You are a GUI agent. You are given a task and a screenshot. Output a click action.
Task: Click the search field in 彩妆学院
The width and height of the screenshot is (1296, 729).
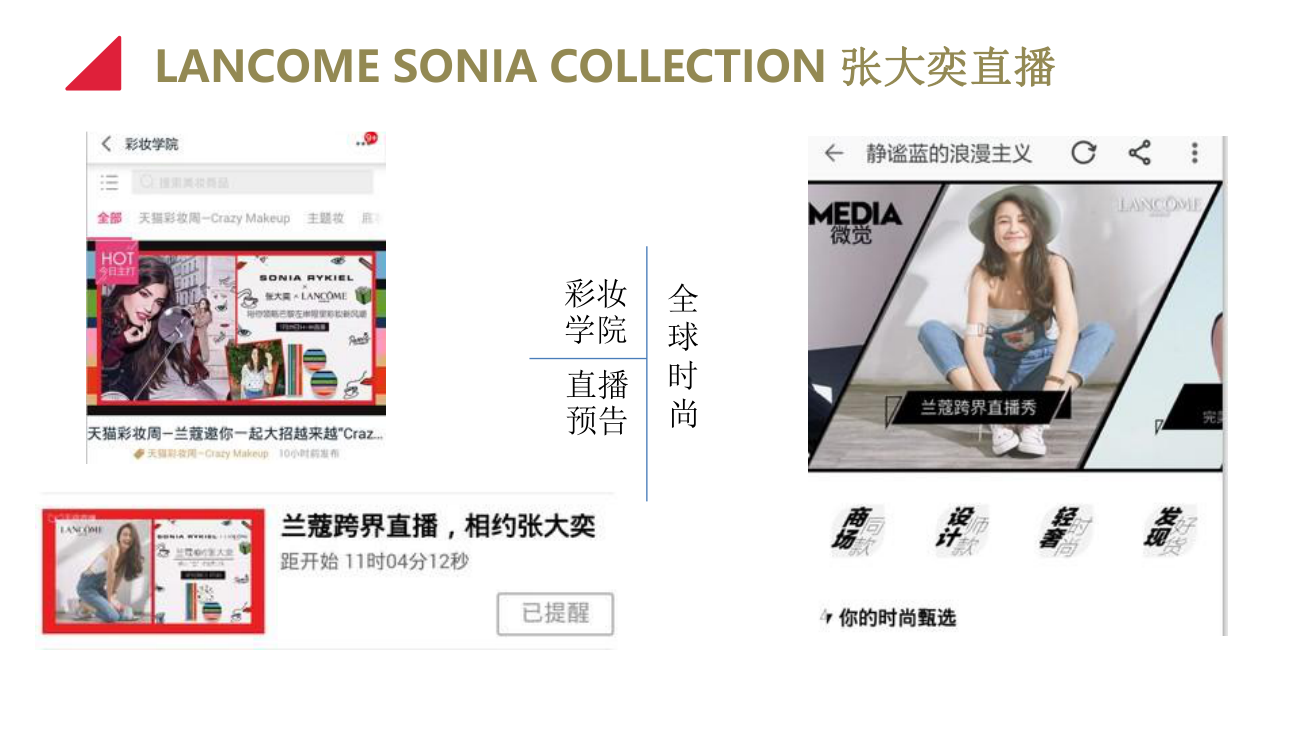254,182
